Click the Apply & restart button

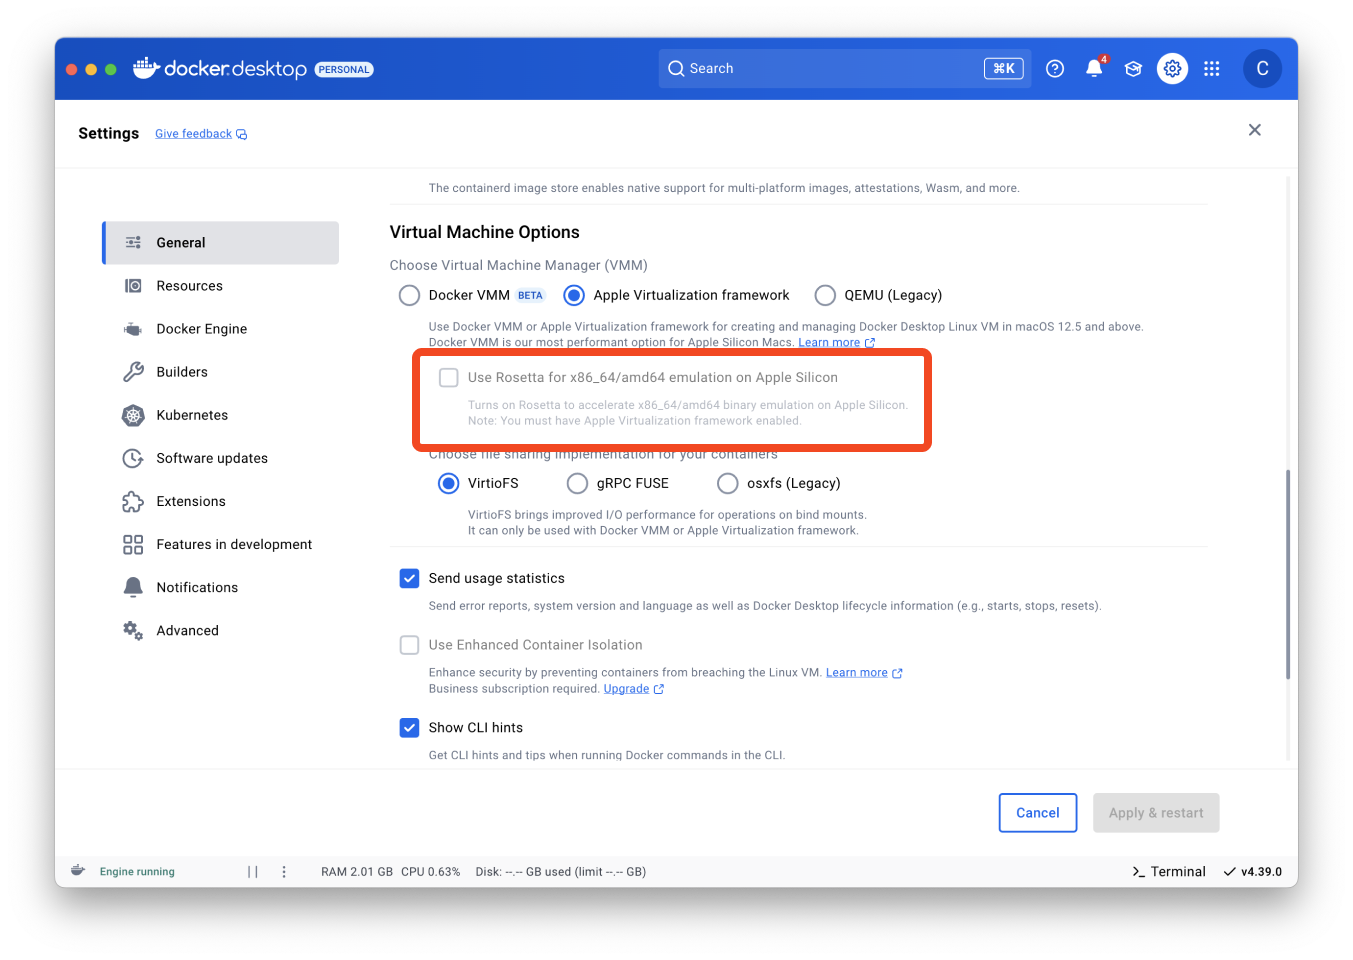(x=1156, y=813)
